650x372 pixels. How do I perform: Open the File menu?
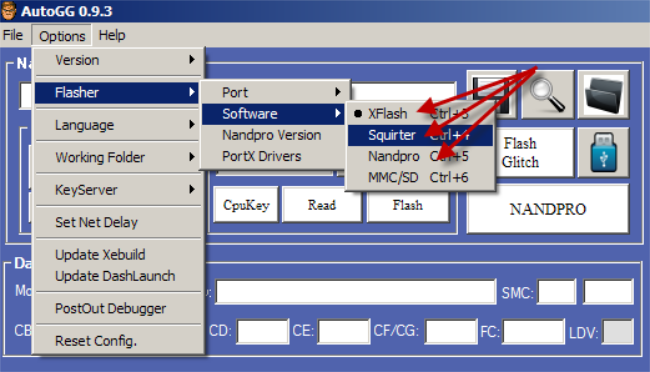pos(13,35)
